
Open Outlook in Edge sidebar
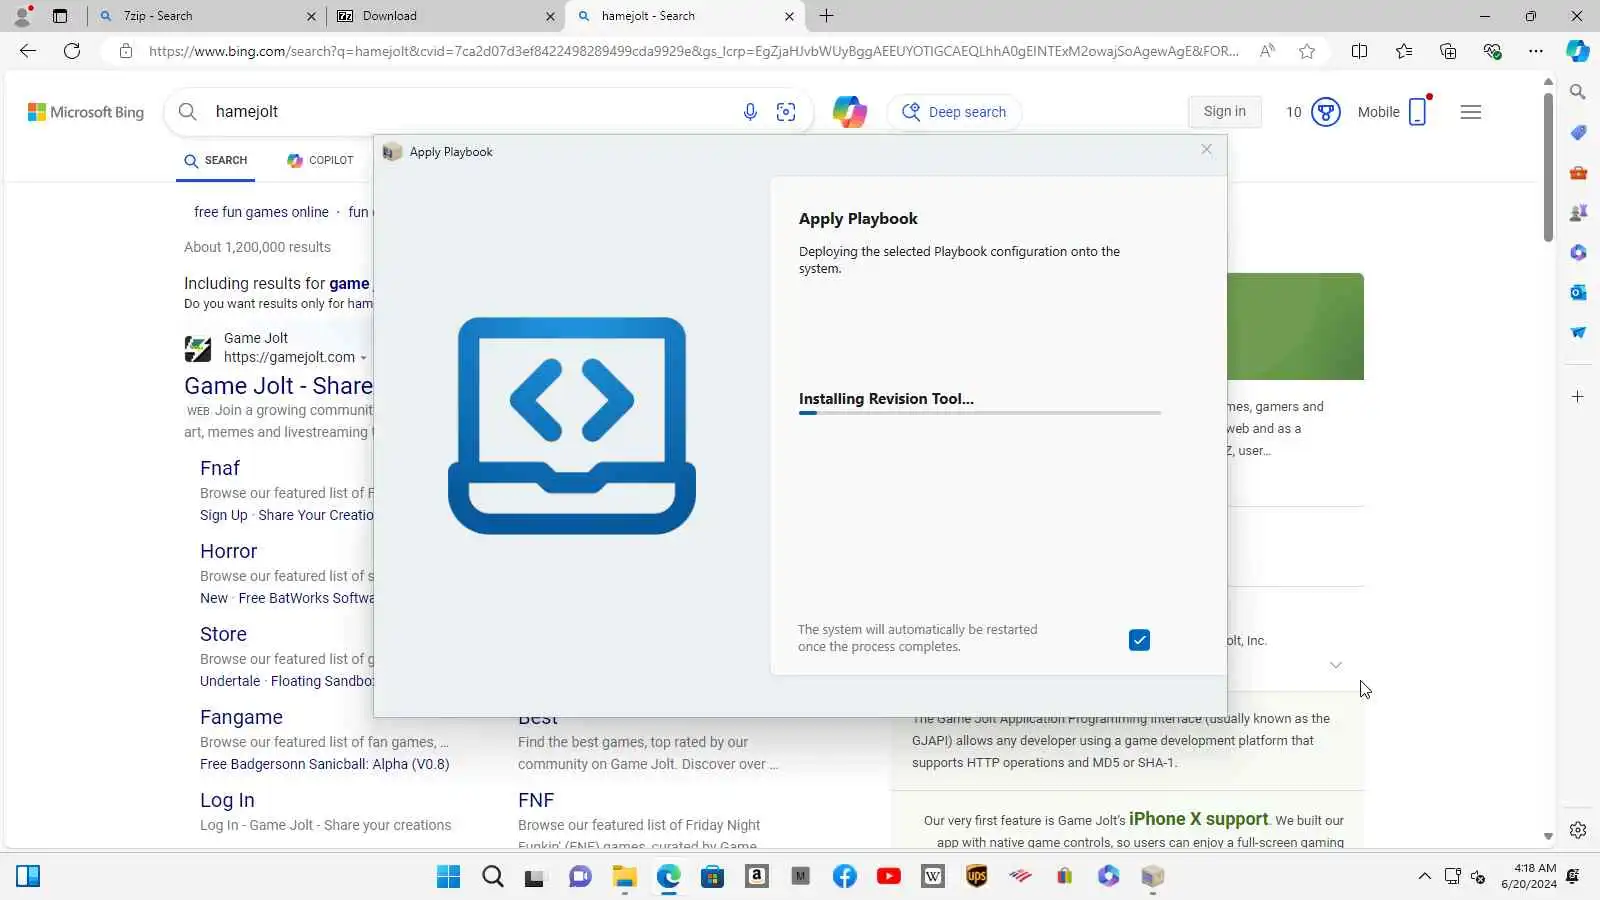1578,292
